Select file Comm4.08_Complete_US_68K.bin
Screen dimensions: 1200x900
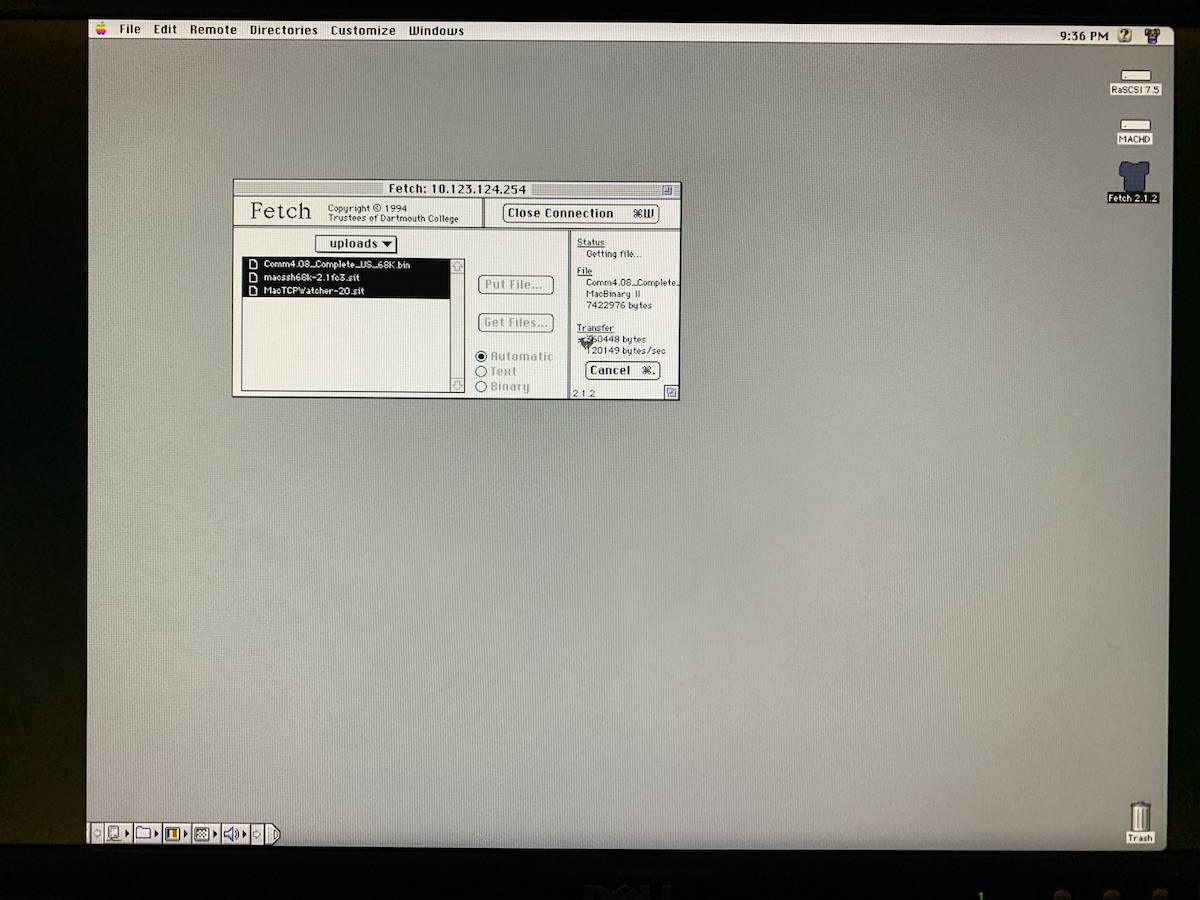[x=346, y=264]
